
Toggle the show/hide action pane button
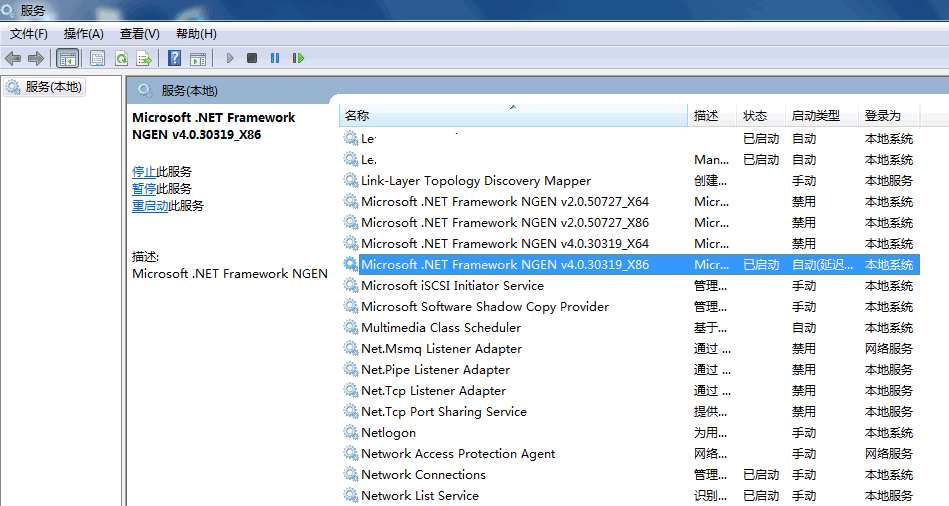pyautogui.click(x=198, y=58)
